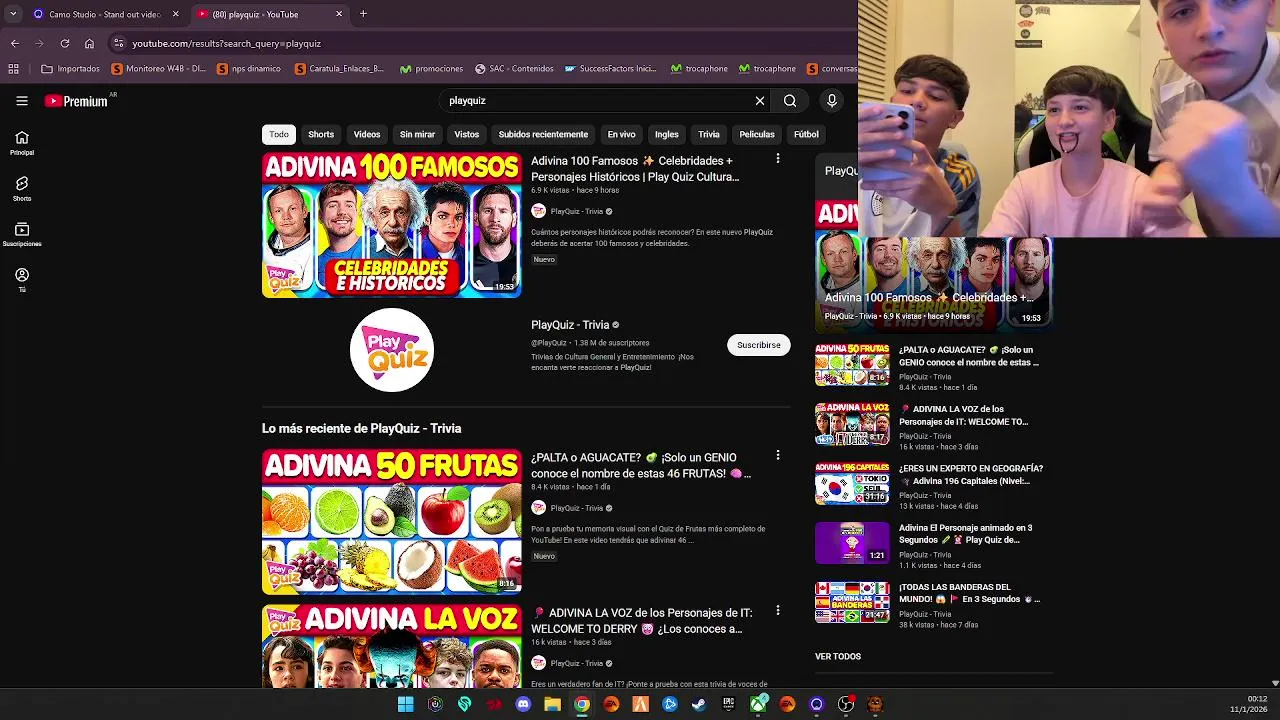This screenshot has width=1280, height=720.
Task: Open a new browser tab with plus
Action: coord(363,14)
